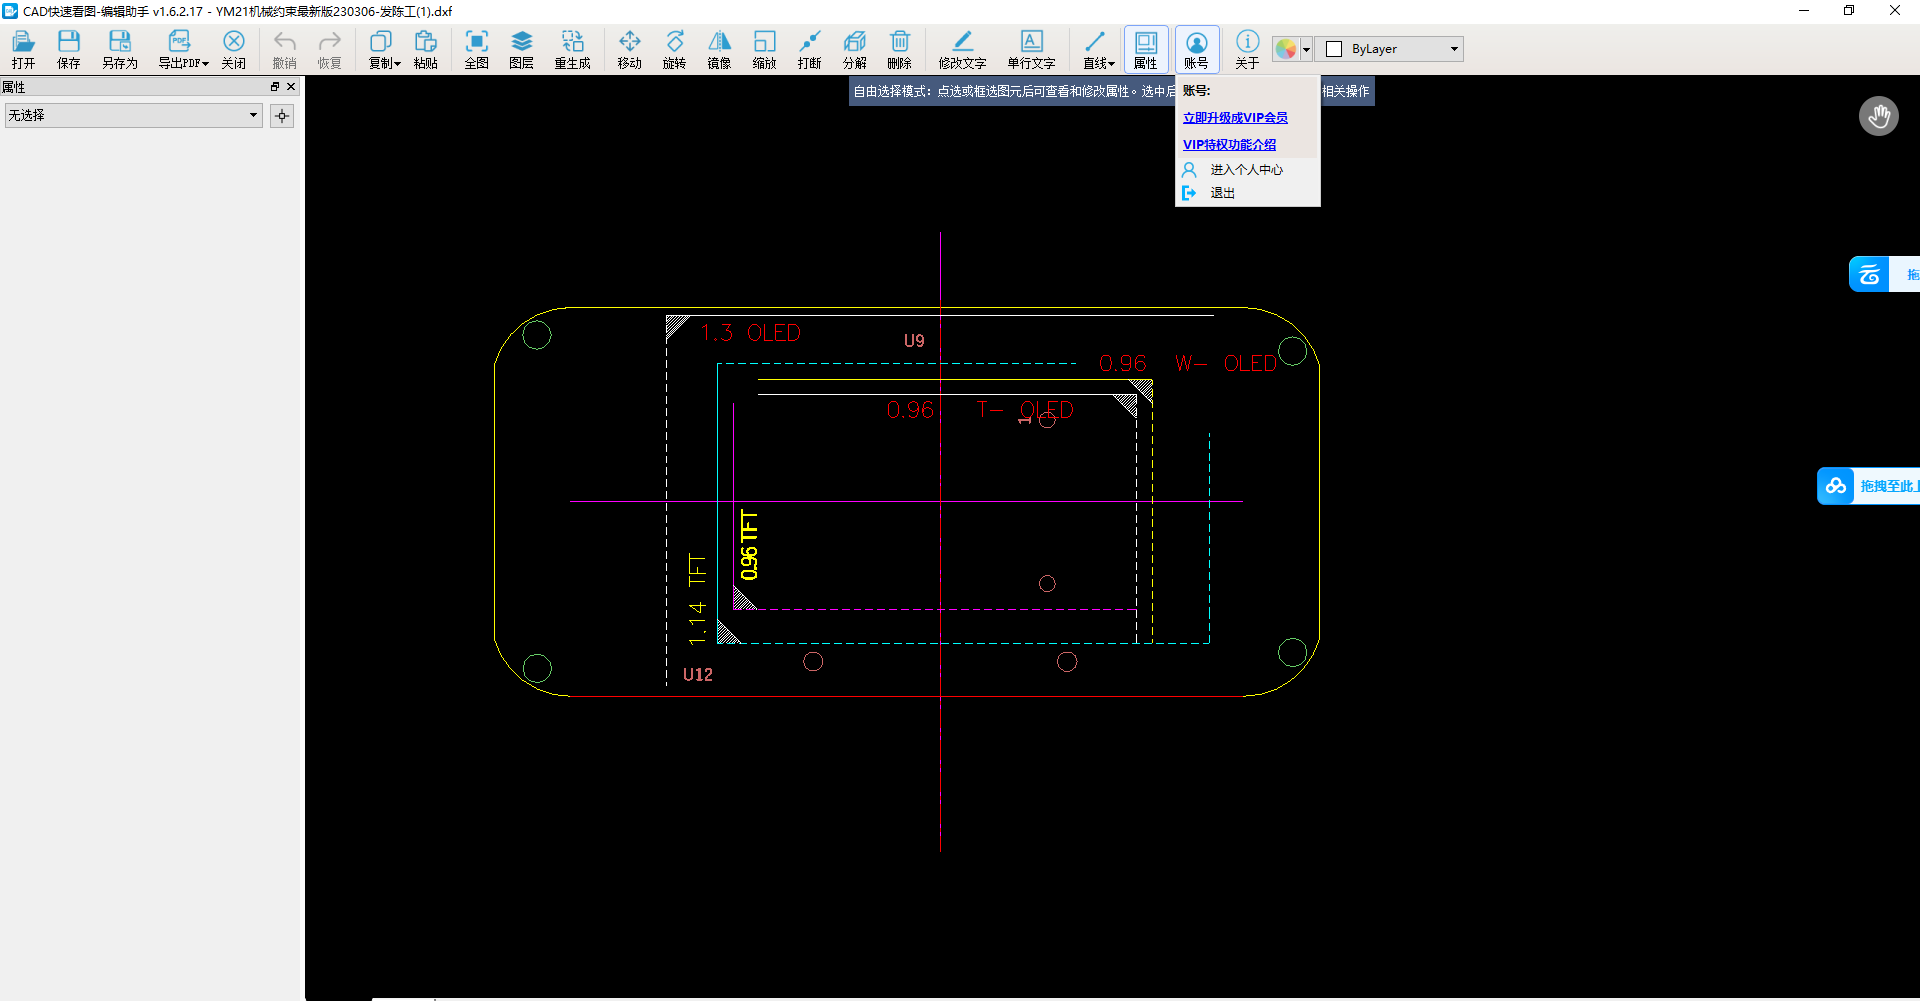
Task: Click the Paste (粘贴) icon
Action: click(x=425, y=48)
